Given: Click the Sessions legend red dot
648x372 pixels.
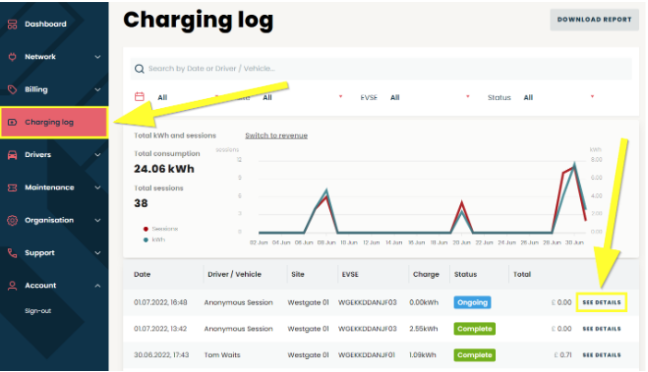Looking at the screenshot, I should pos(145,229).
